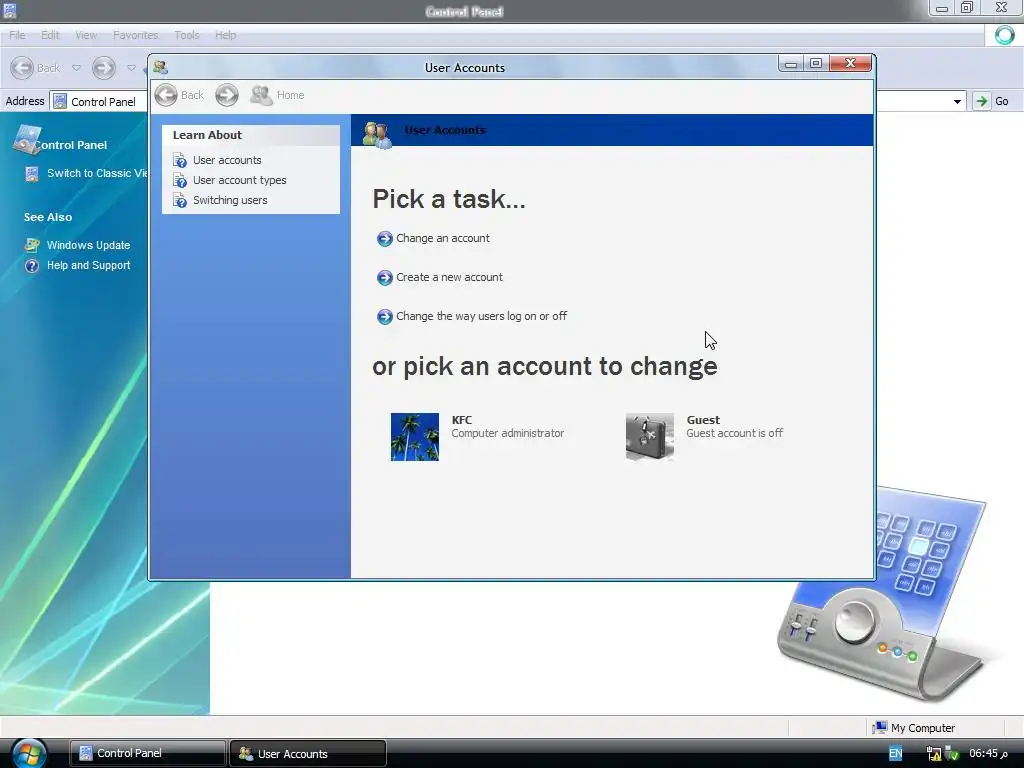
Task: Click the EN language indicator in tray
Action: (x=895, y=754)
